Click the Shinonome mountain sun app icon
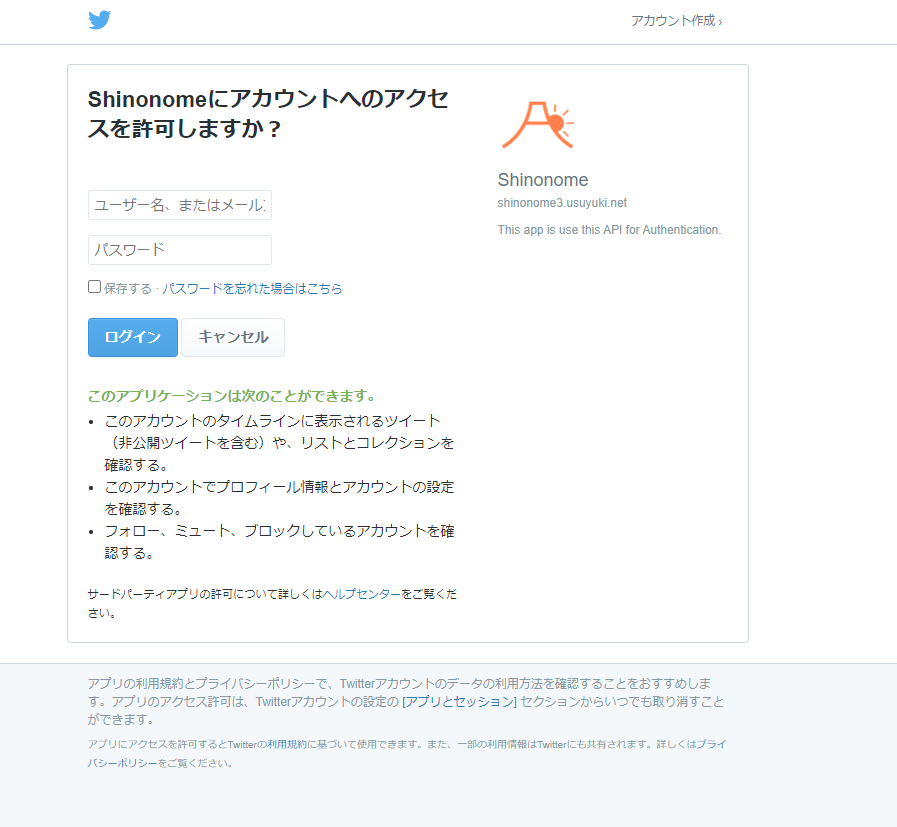Viewport: 897px width, 827px height. tap(538, 125)
